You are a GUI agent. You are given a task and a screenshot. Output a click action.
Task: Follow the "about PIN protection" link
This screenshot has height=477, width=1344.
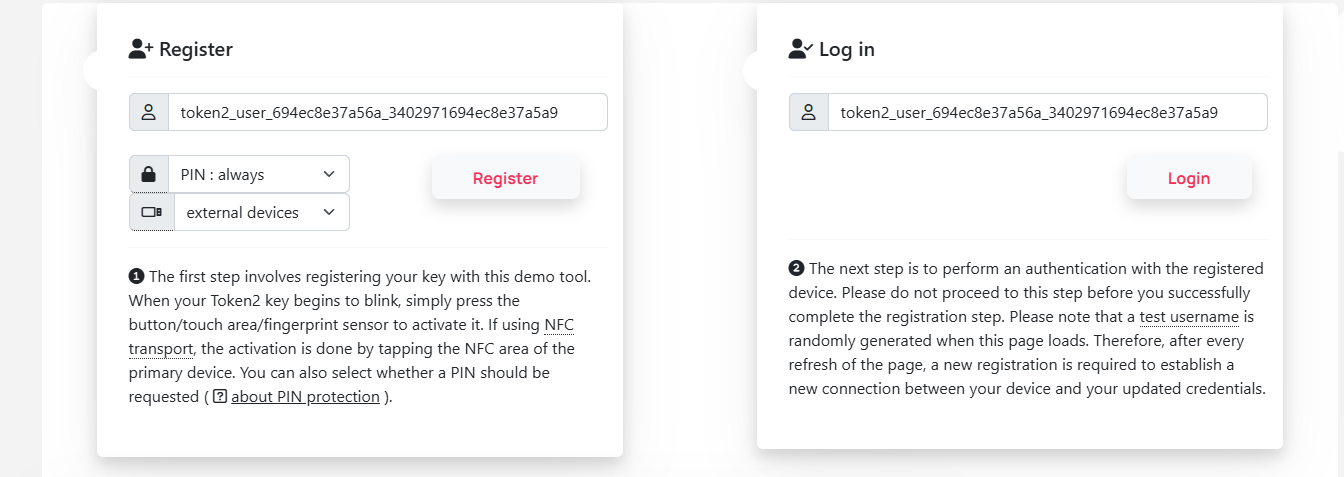click(x=305, y=397)
